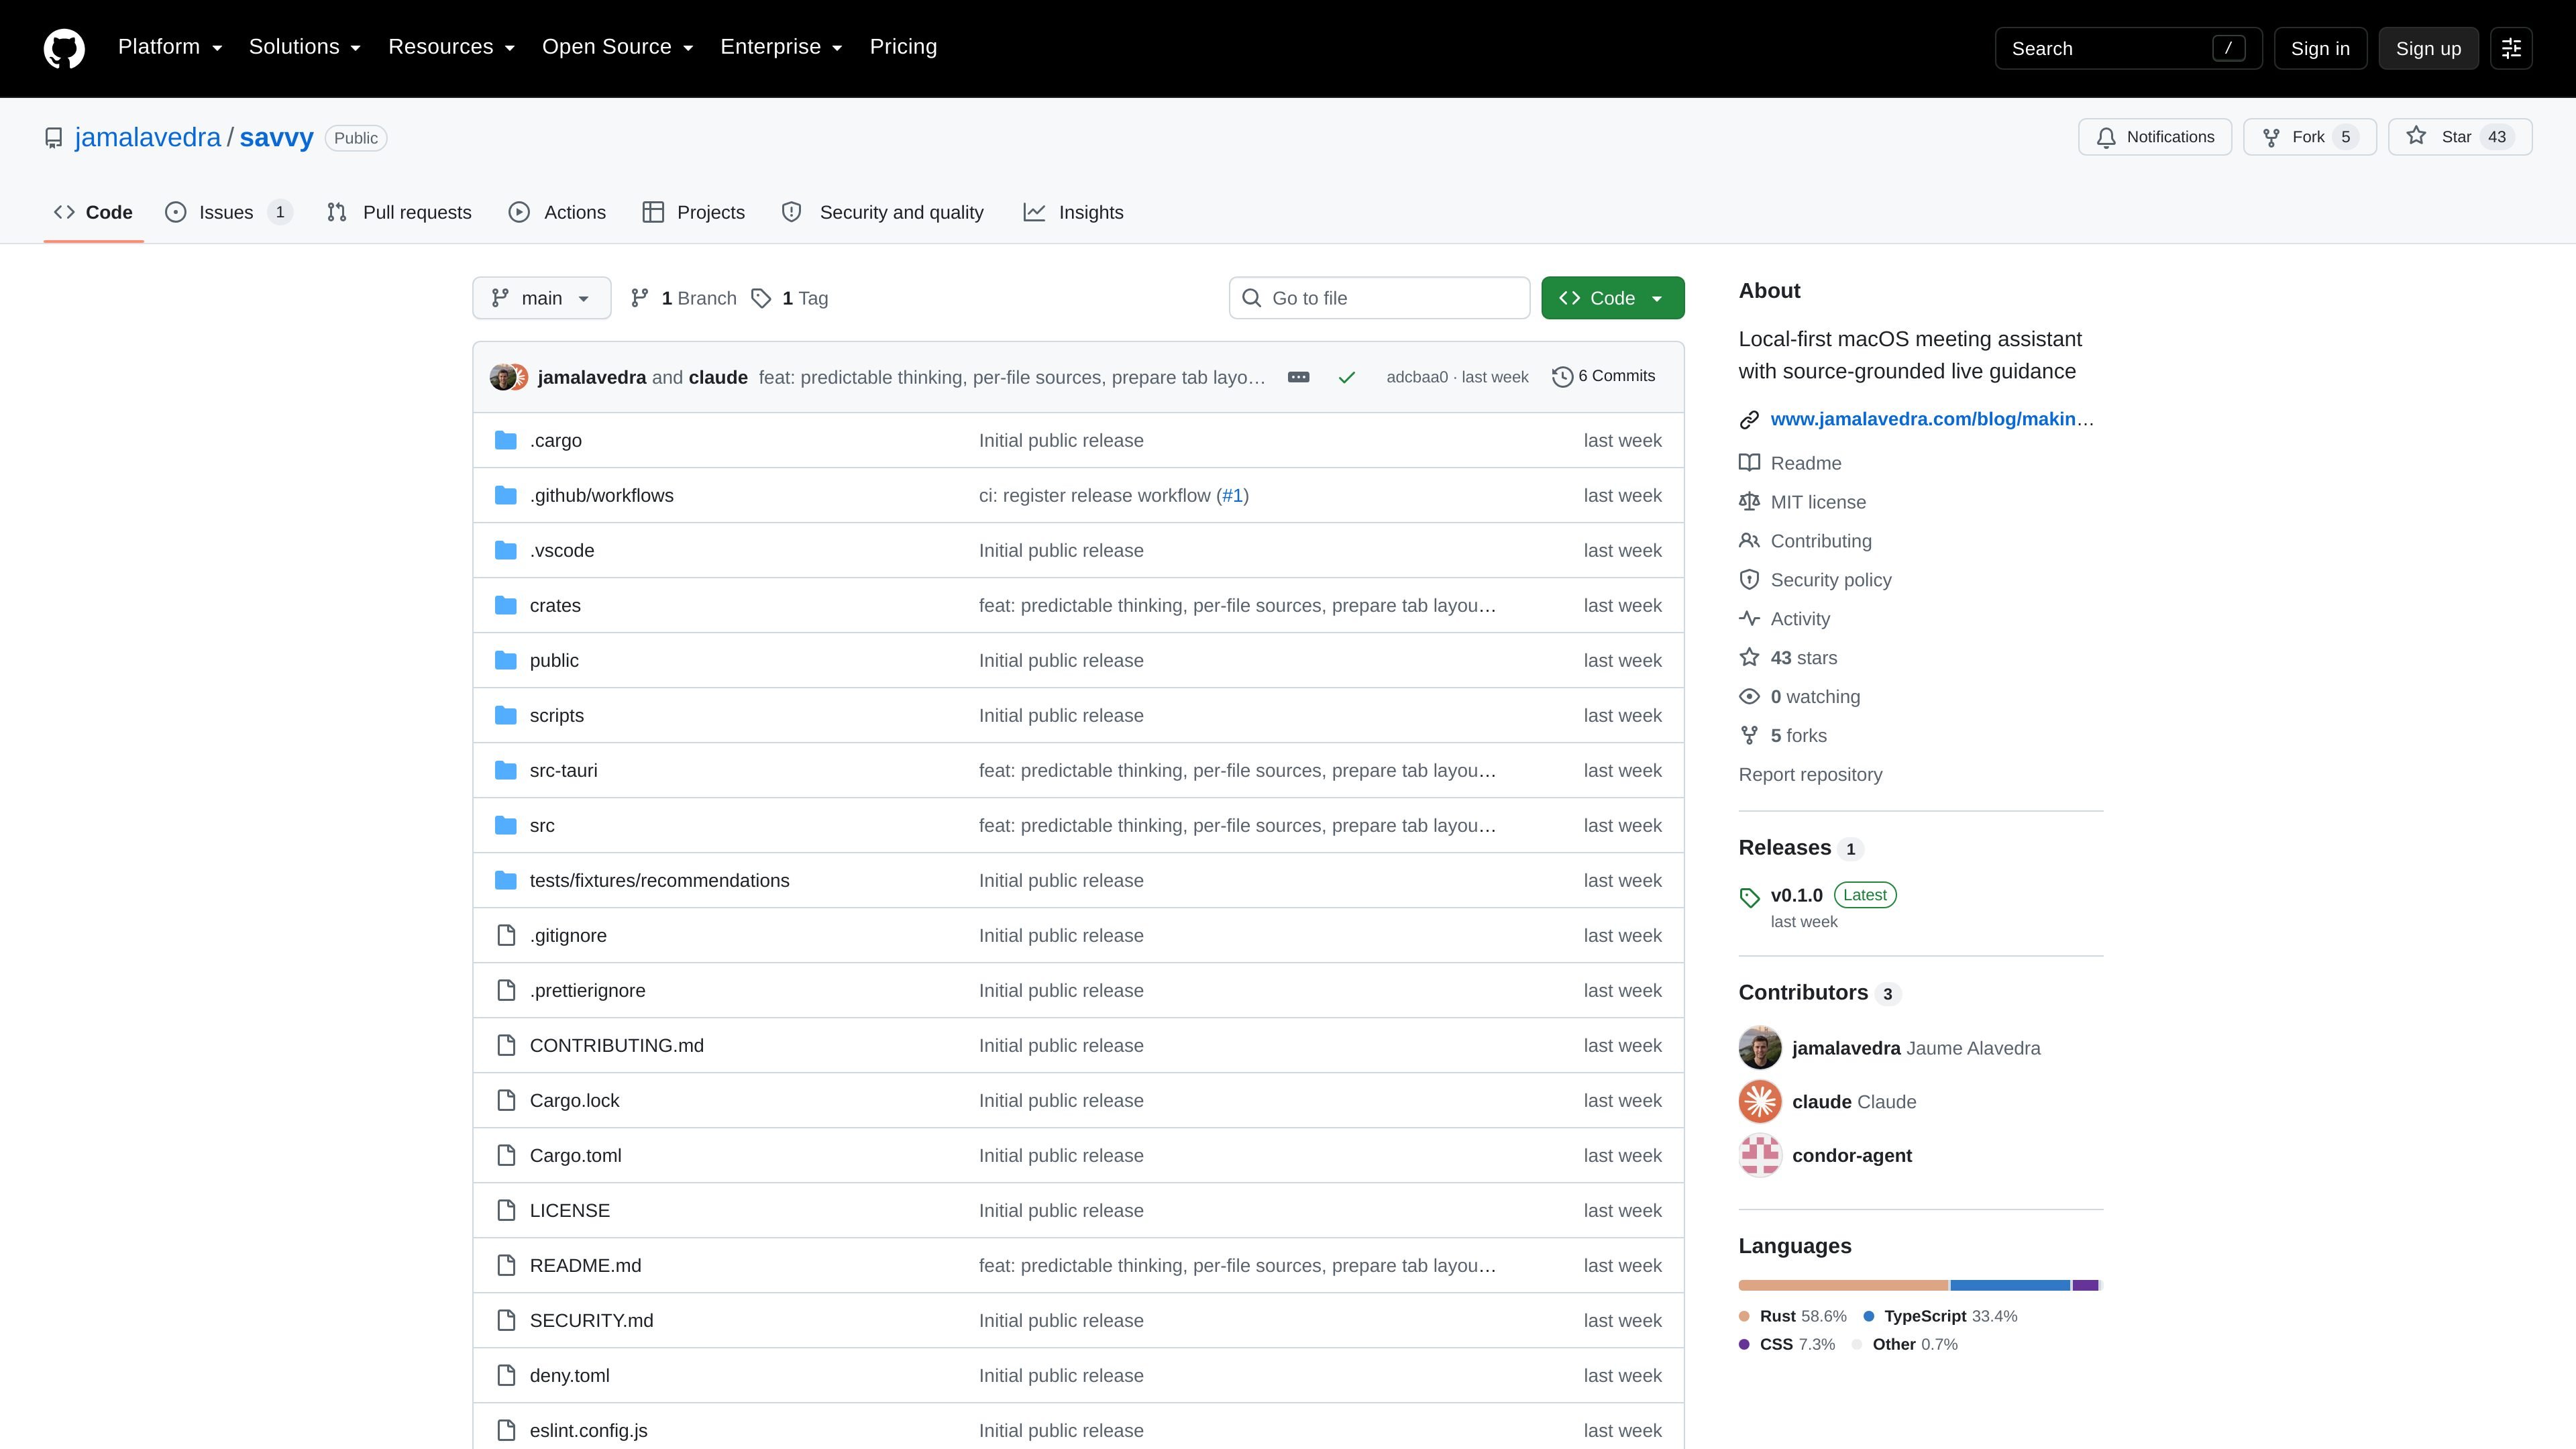Open the .github/workflows folder

click(601, 495)
